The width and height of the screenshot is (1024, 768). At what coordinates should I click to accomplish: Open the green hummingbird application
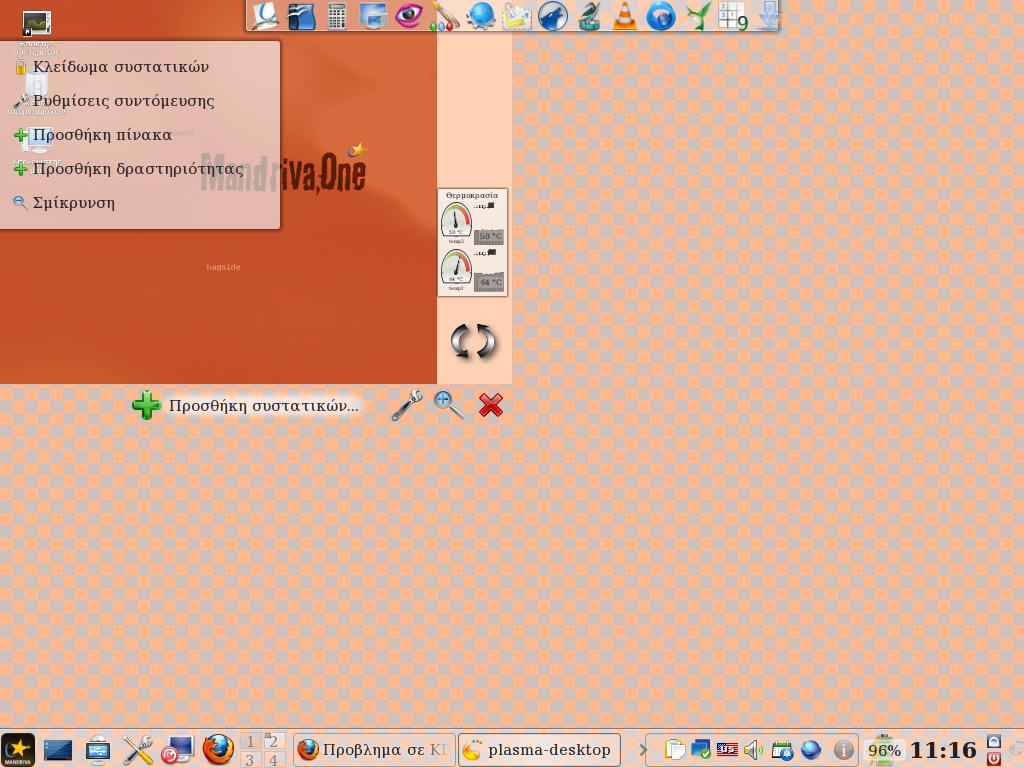[697, 16]
